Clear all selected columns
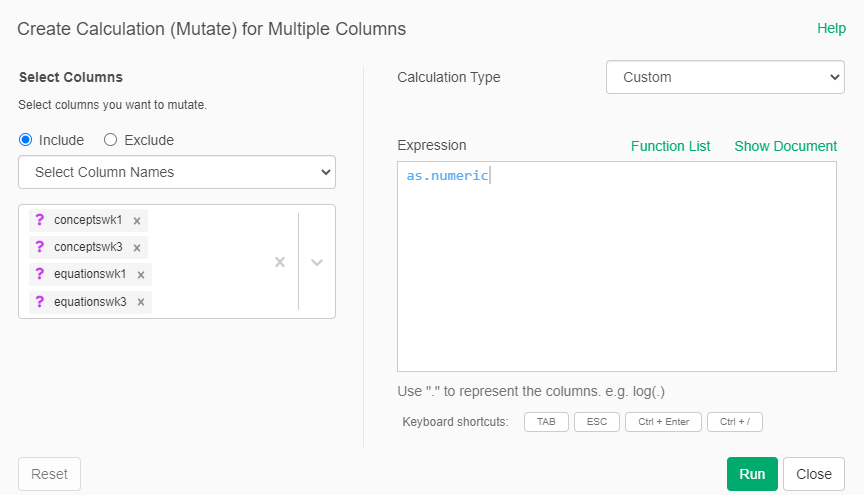 pyautogui.click(x=280, y=262)
